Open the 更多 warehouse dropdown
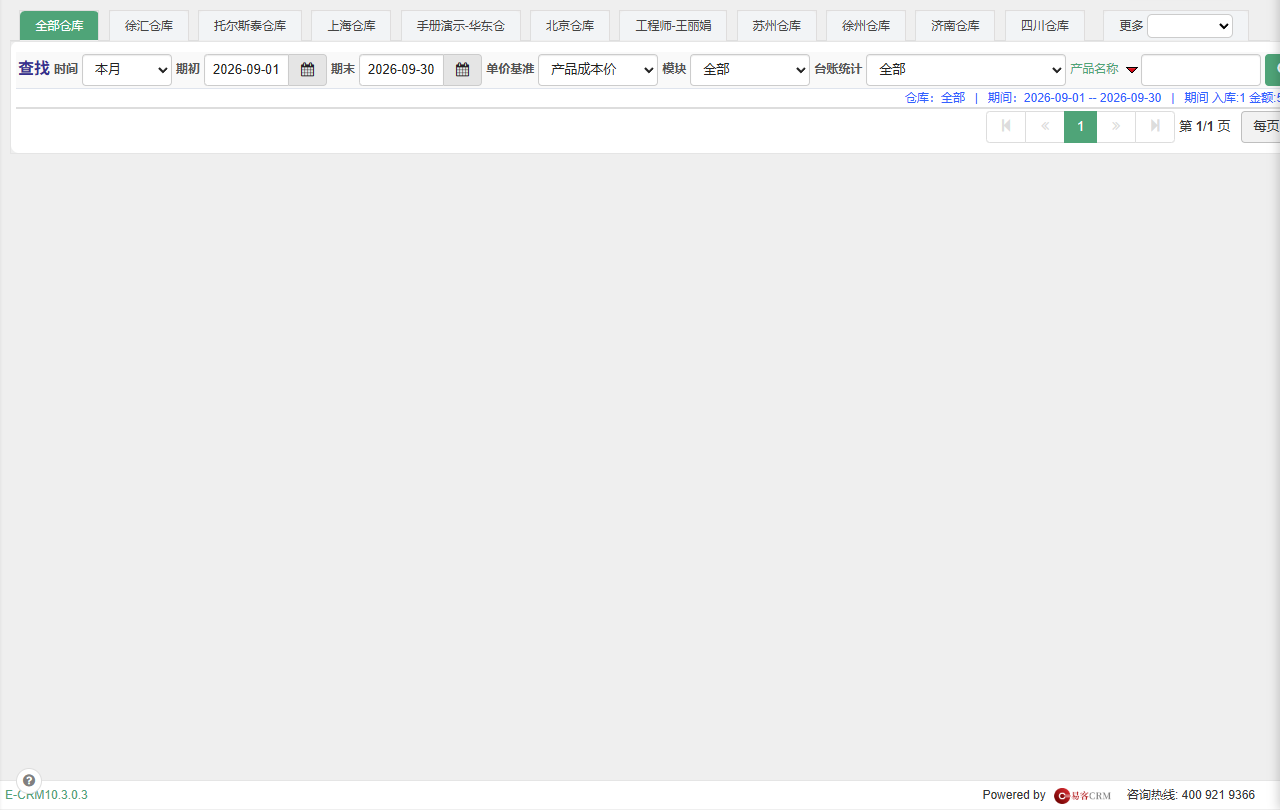The image size is (1280, 810). pos(1190,26)
